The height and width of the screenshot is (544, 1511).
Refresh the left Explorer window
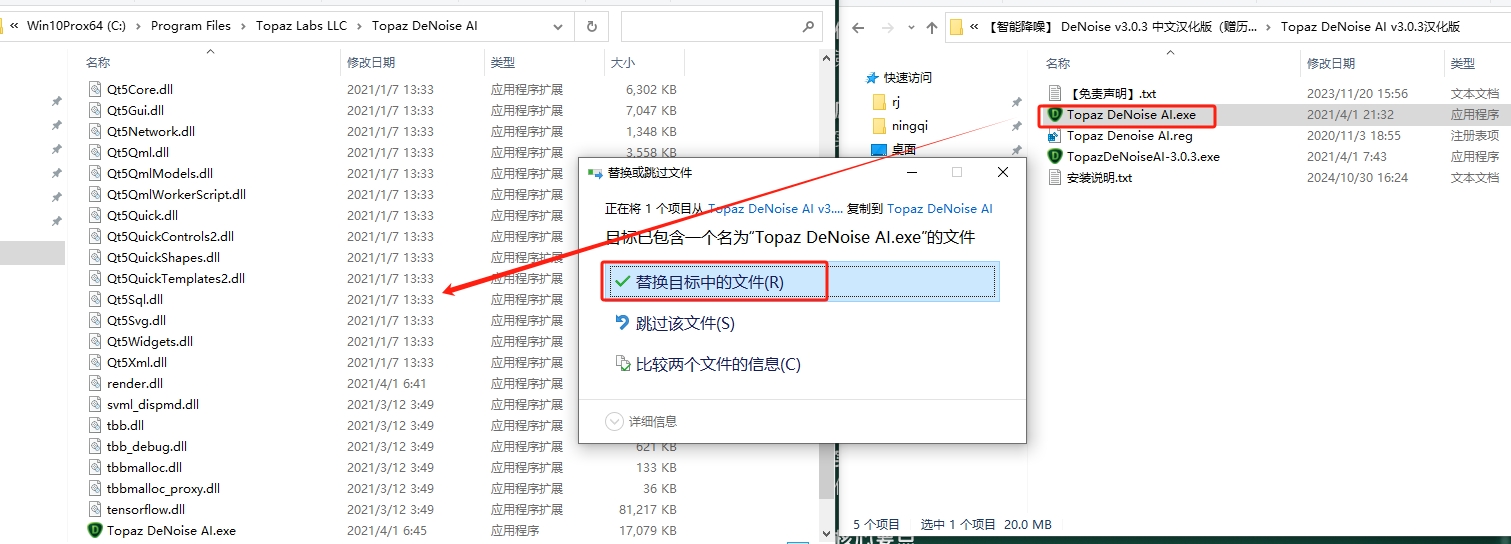tap(592, 26)
